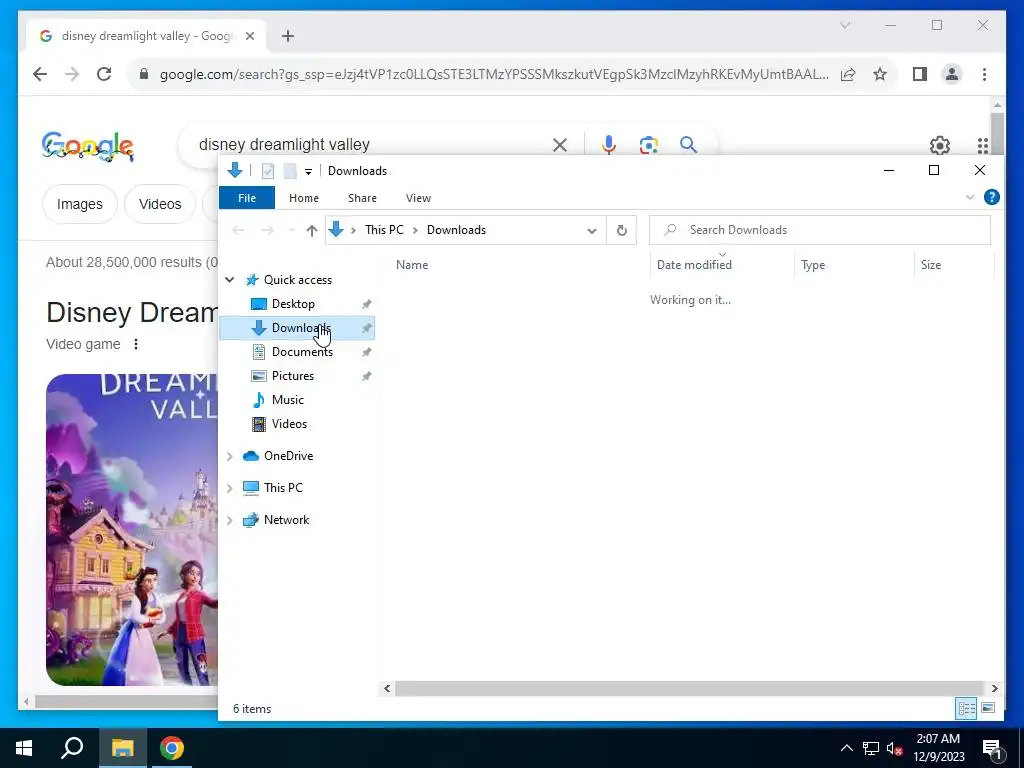Image resolution: width=1024 pixels, height=768 pixels.
Task: Expand the Network tree node
Action: pyautogui.click(x=229, y=520)
